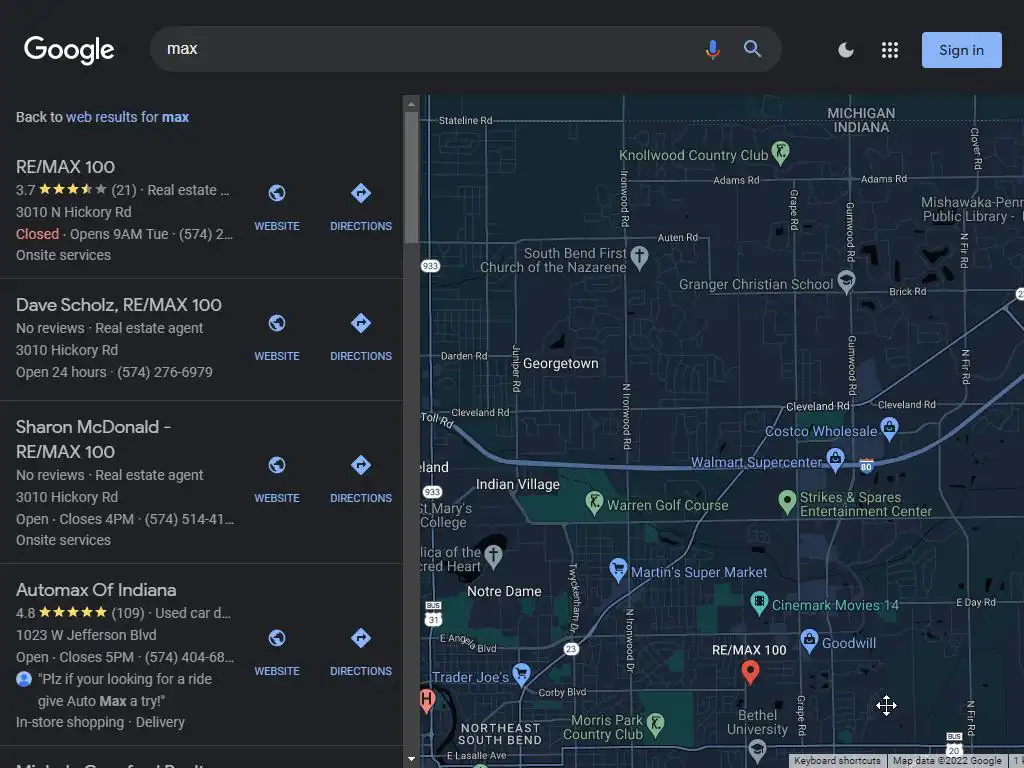Get directions icon for Automax Of Indiana
The height and width of the screenshot is (768, 1024).
360,637
